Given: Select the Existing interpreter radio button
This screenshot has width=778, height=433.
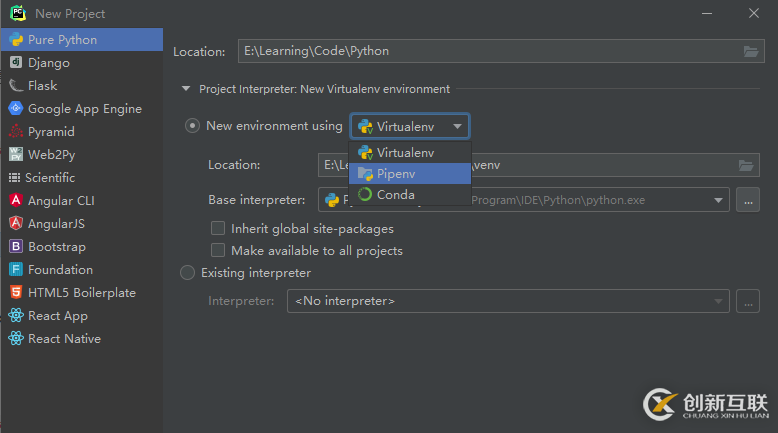Looking at the screenshot, I should coord(188,273).
